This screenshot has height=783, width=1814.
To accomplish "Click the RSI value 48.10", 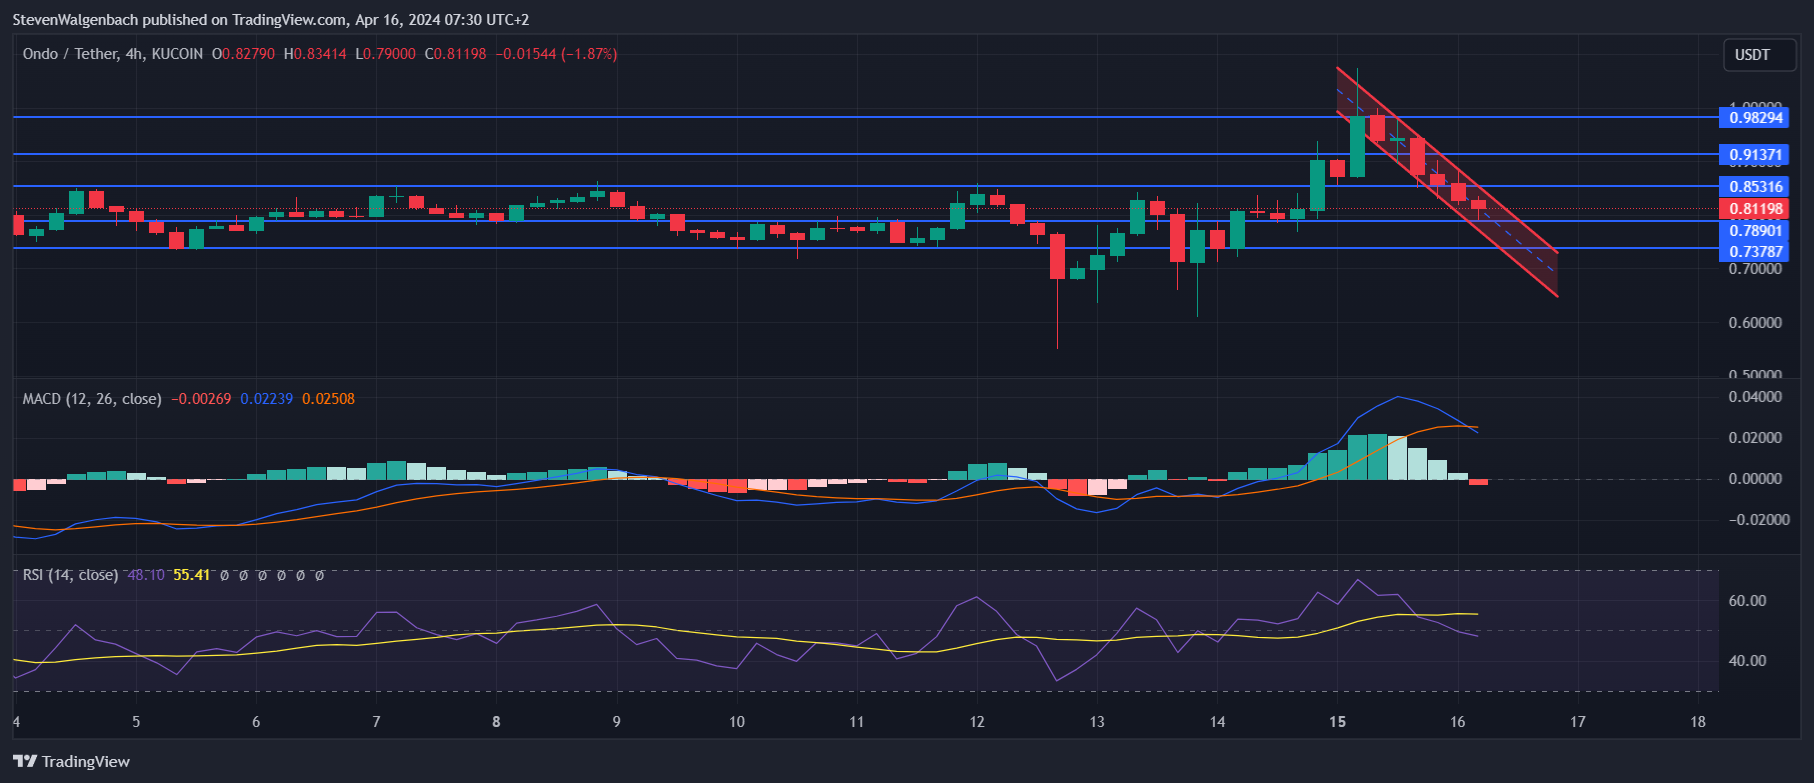I will coord(146,575).
